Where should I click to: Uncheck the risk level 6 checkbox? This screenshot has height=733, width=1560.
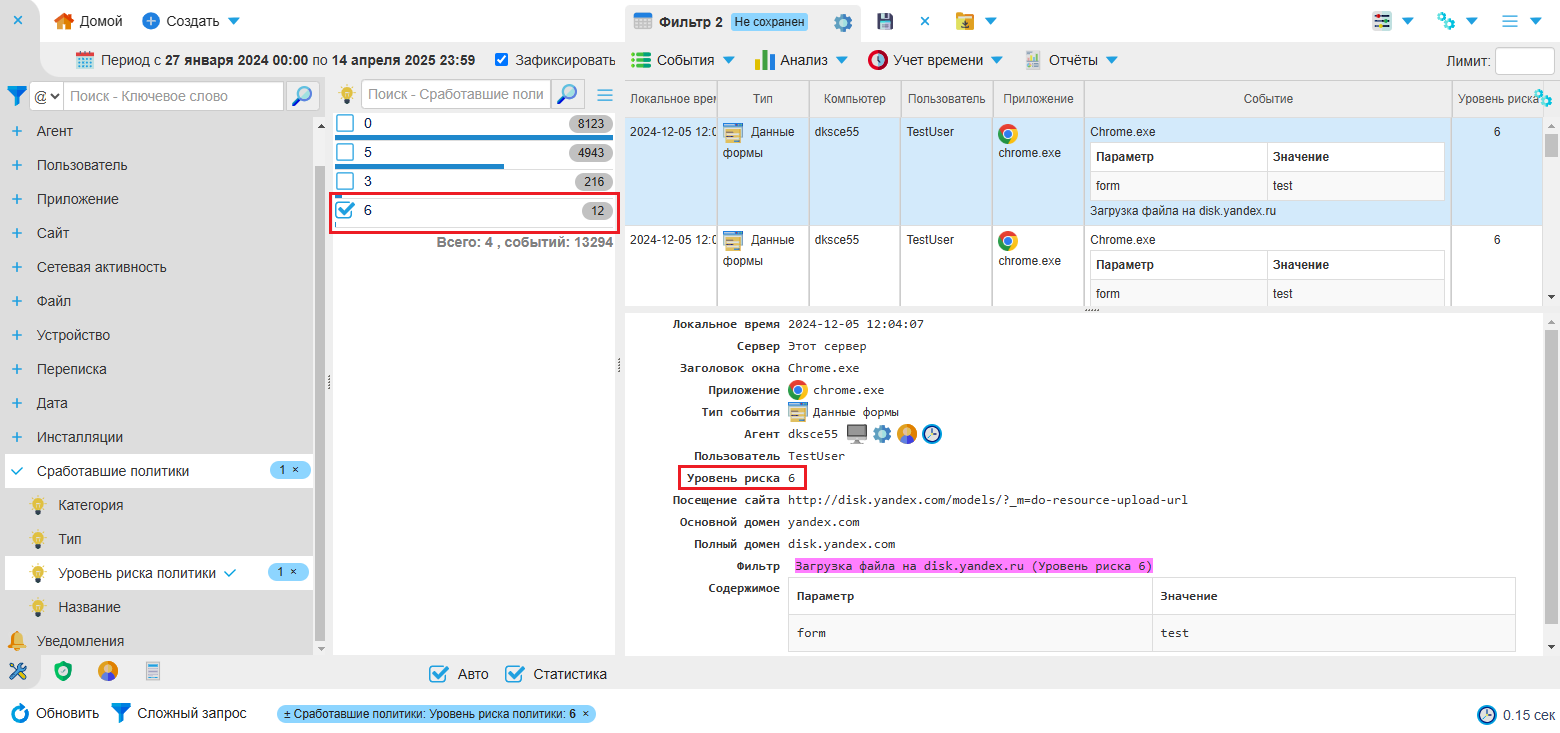click(x=345, y=210)
